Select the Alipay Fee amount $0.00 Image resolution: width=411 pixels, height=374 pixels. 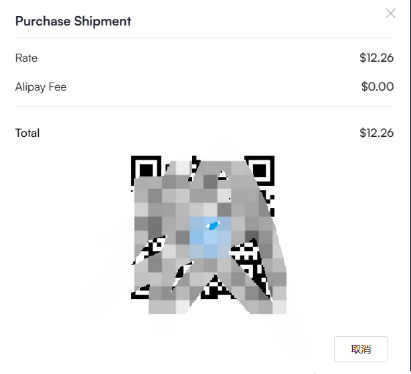point(377,87)
